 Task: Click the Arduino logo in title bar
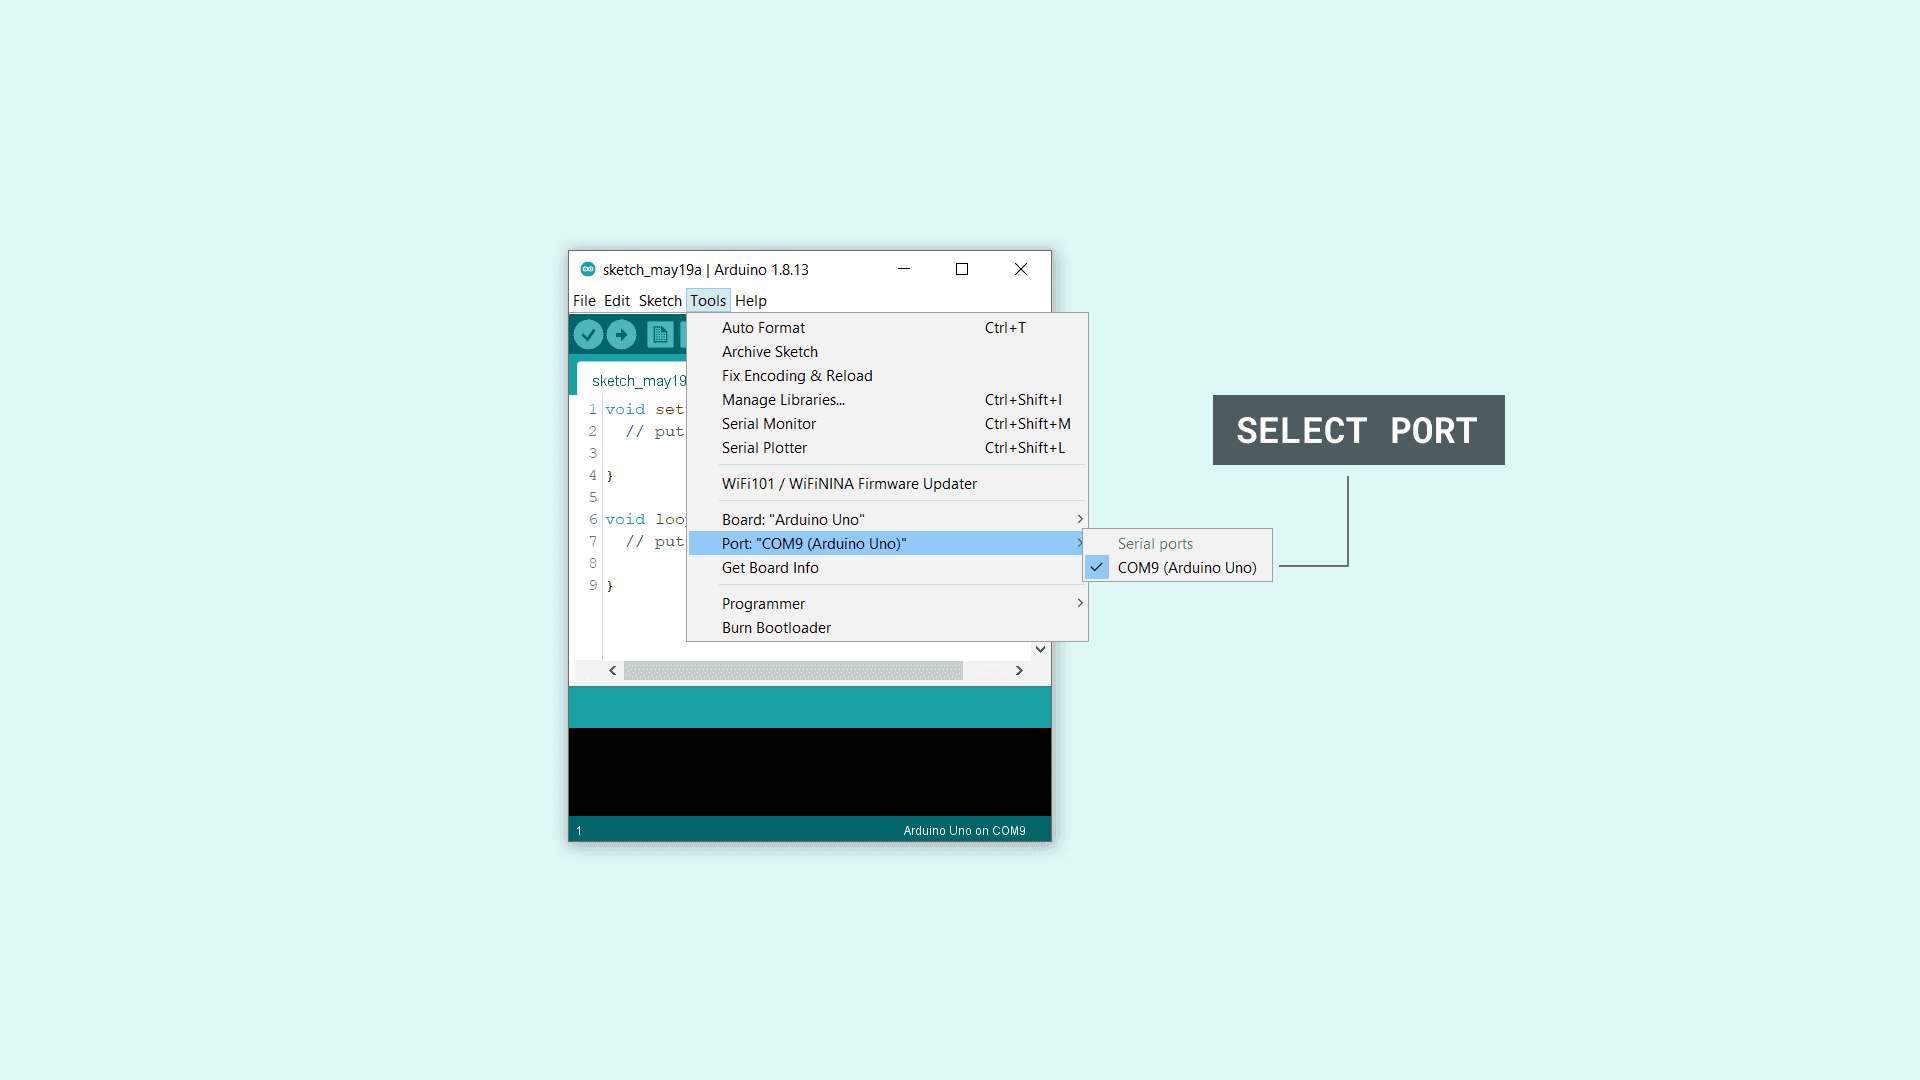pos(588,269)
